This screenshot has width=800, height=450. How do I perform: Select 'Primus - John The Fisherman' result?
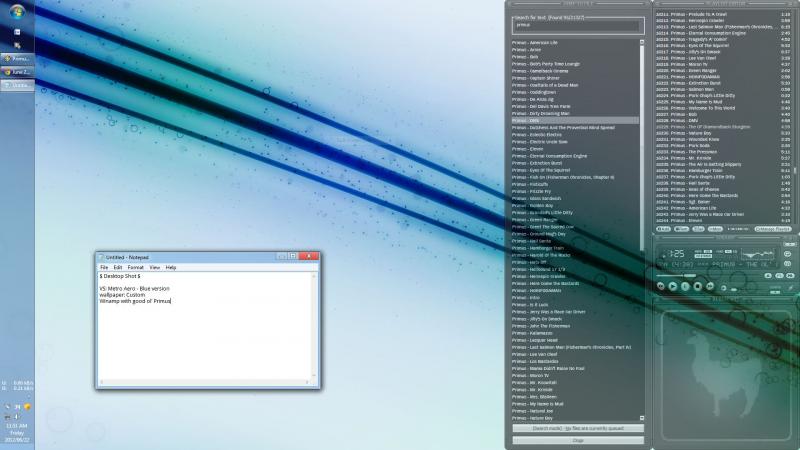pos(575,326)
